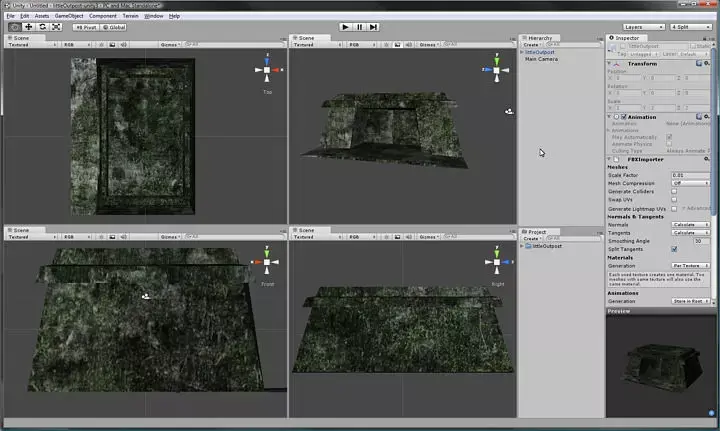Click the Scale Factor input field

tap(691, 175)
